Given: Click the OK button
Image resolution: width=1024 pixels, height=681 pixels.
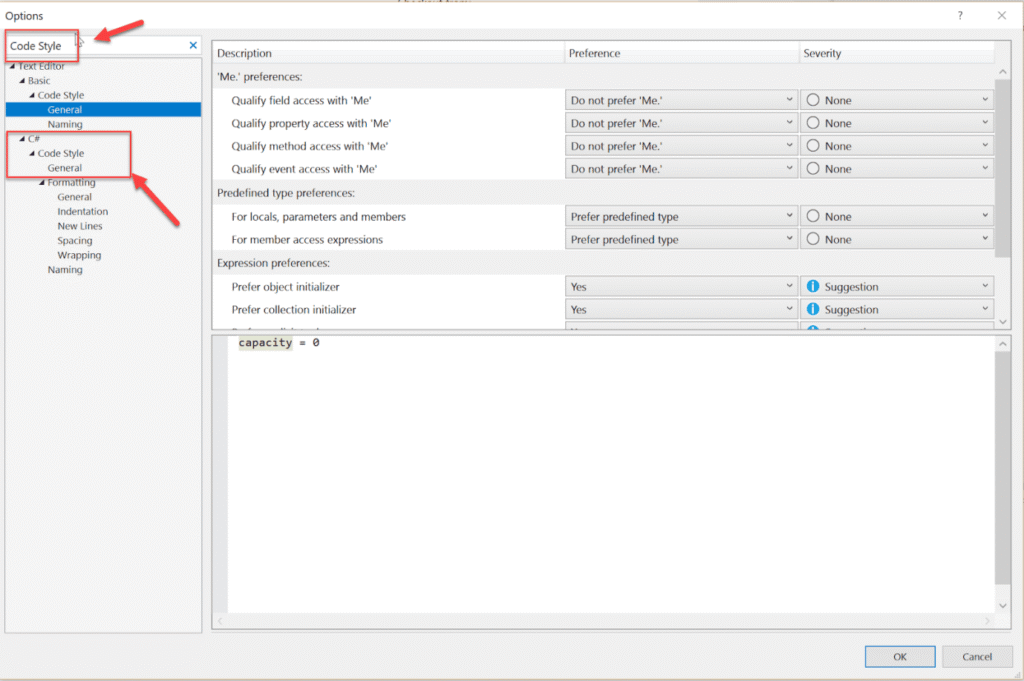Looking at the screenshot, I should tap(899, 656).
